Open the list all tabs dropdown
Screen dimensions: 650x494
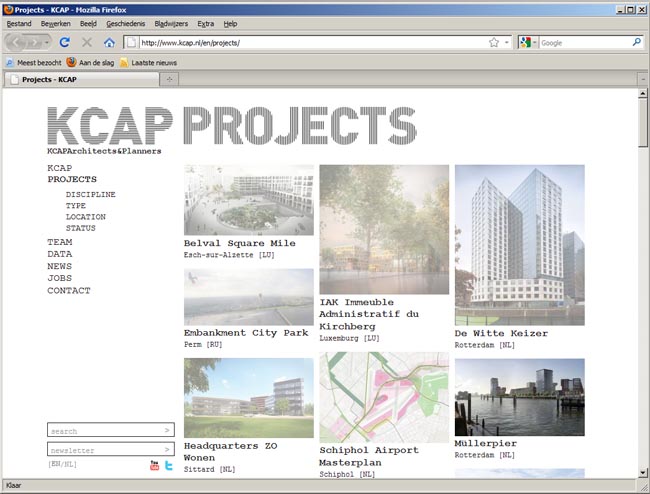643,78
